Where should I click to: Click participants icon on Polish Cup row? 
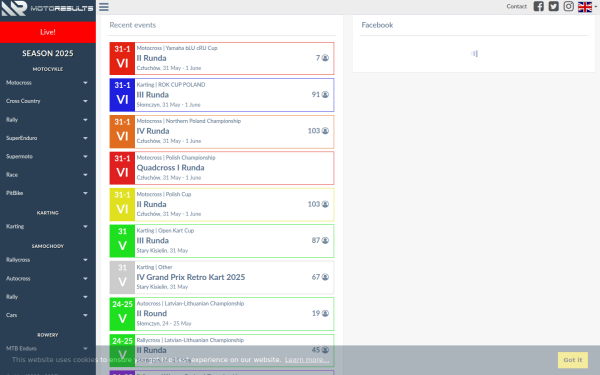click(x=325, y=204)
